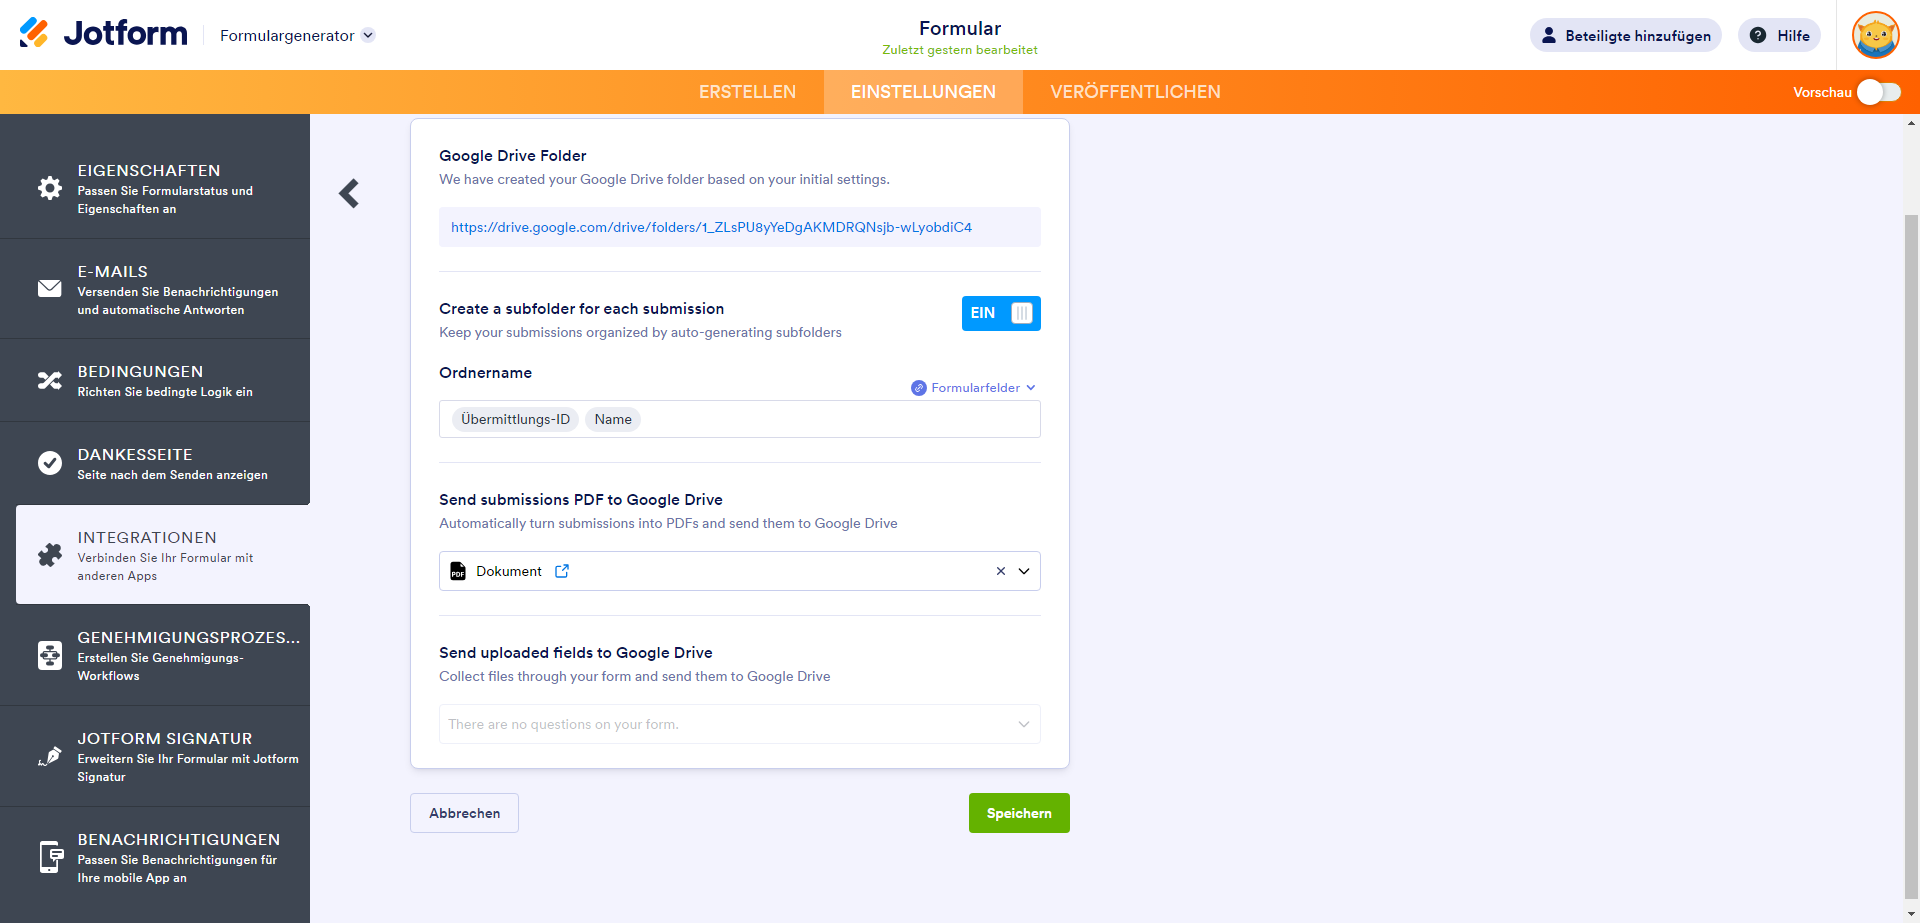
Task: Open the Dokument PDF external link icon
Action: point(562,571)
